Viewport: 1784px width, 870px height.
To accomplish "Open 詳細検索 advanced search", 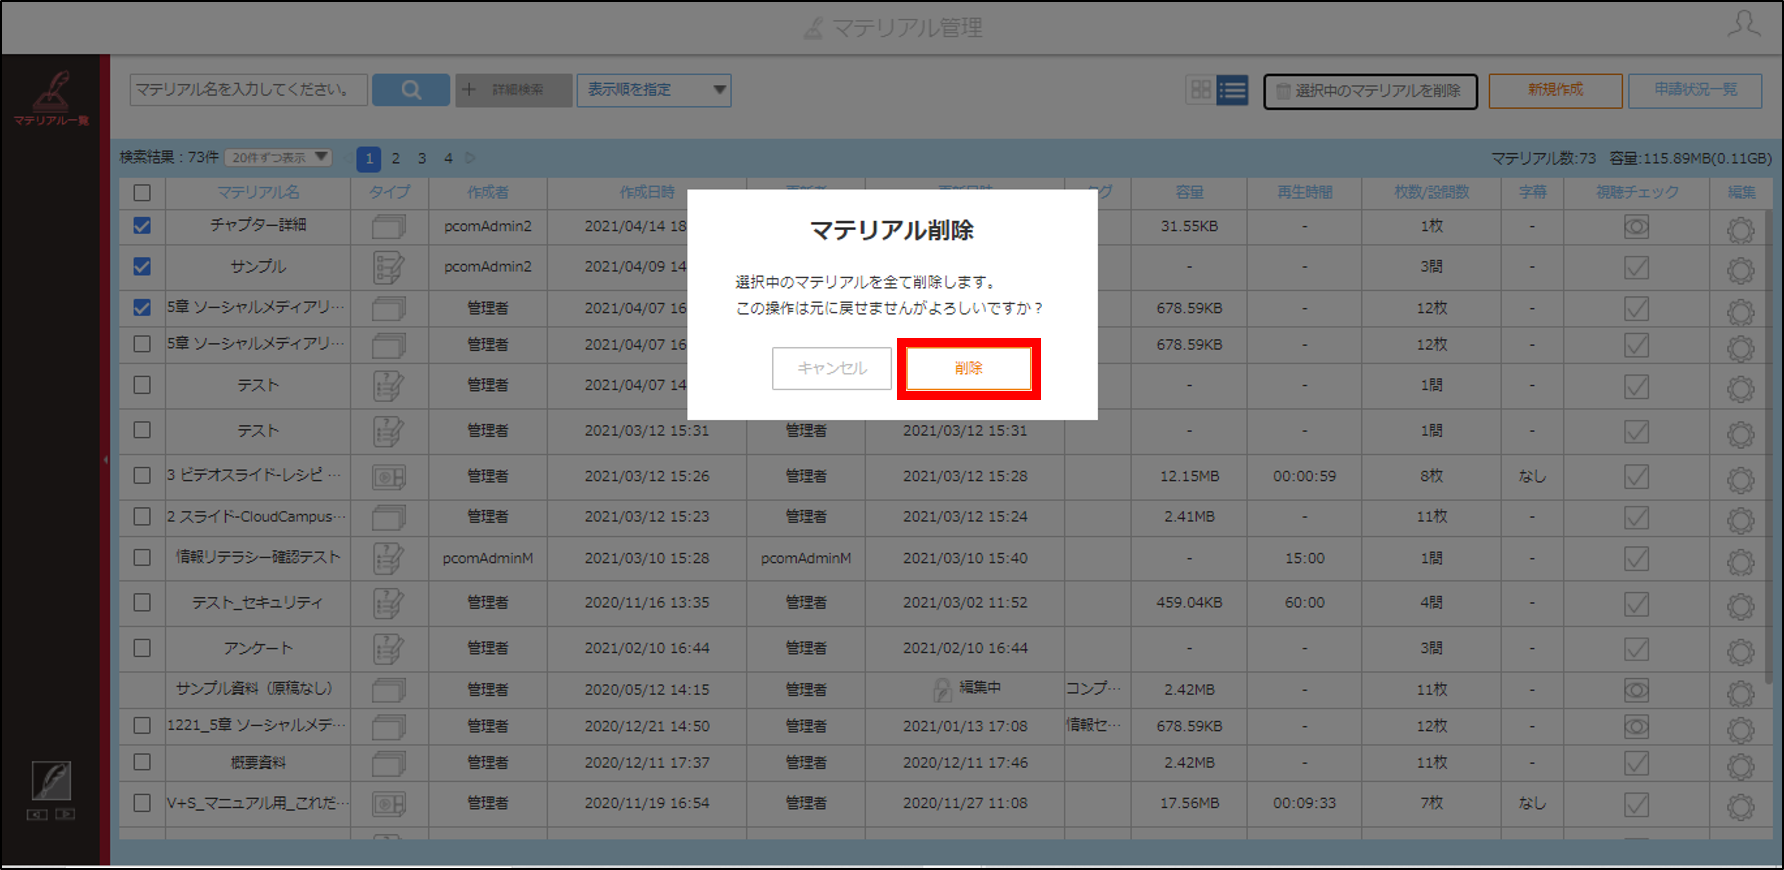I will (514, 90).
